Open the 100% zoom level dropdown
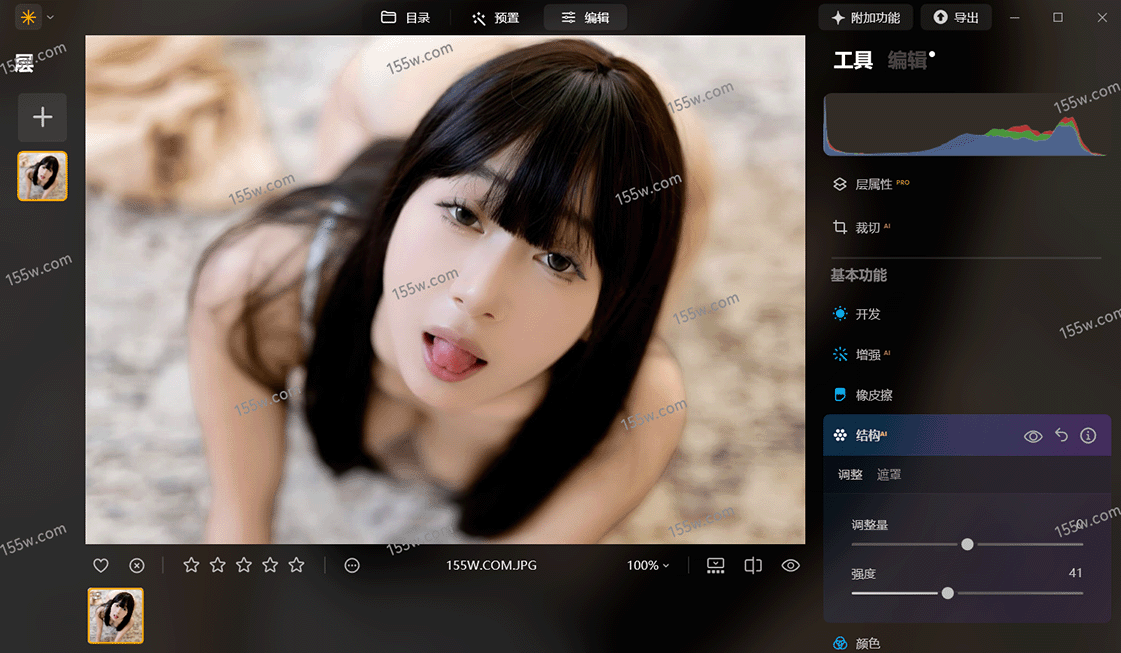Viewport: 1121px width, 653px height. pyautogui.click(x=648, y=566)
